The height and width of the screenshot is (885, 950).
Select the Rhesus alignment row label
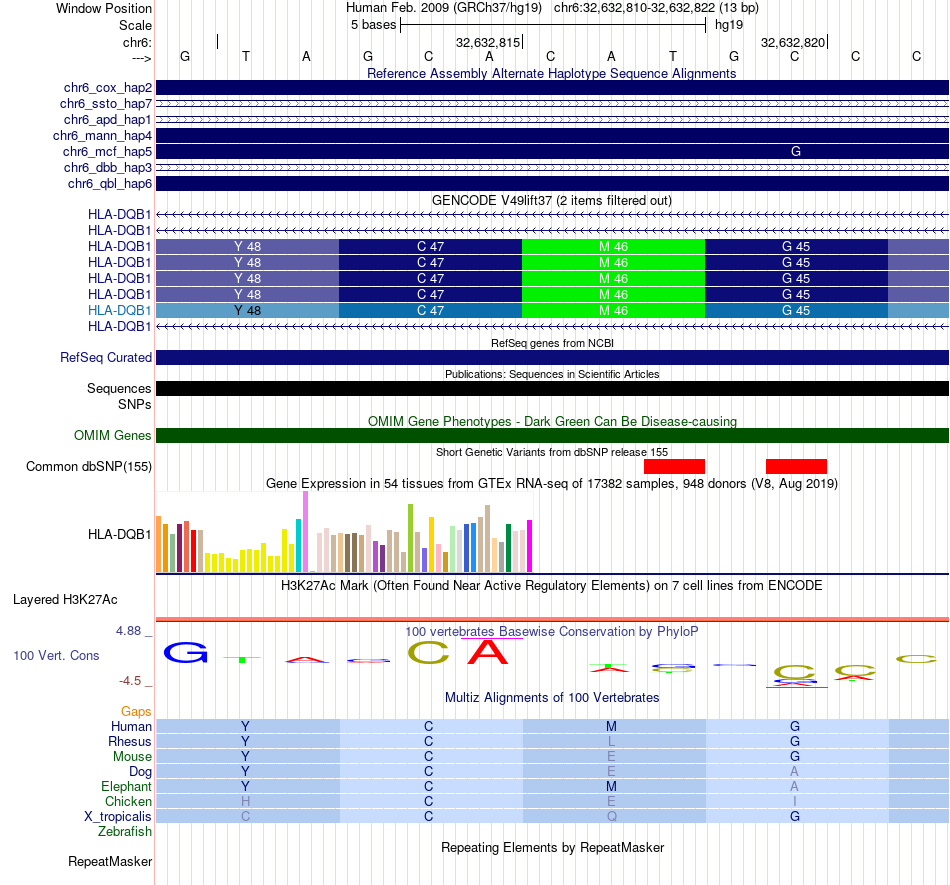[x=130, y=741]
